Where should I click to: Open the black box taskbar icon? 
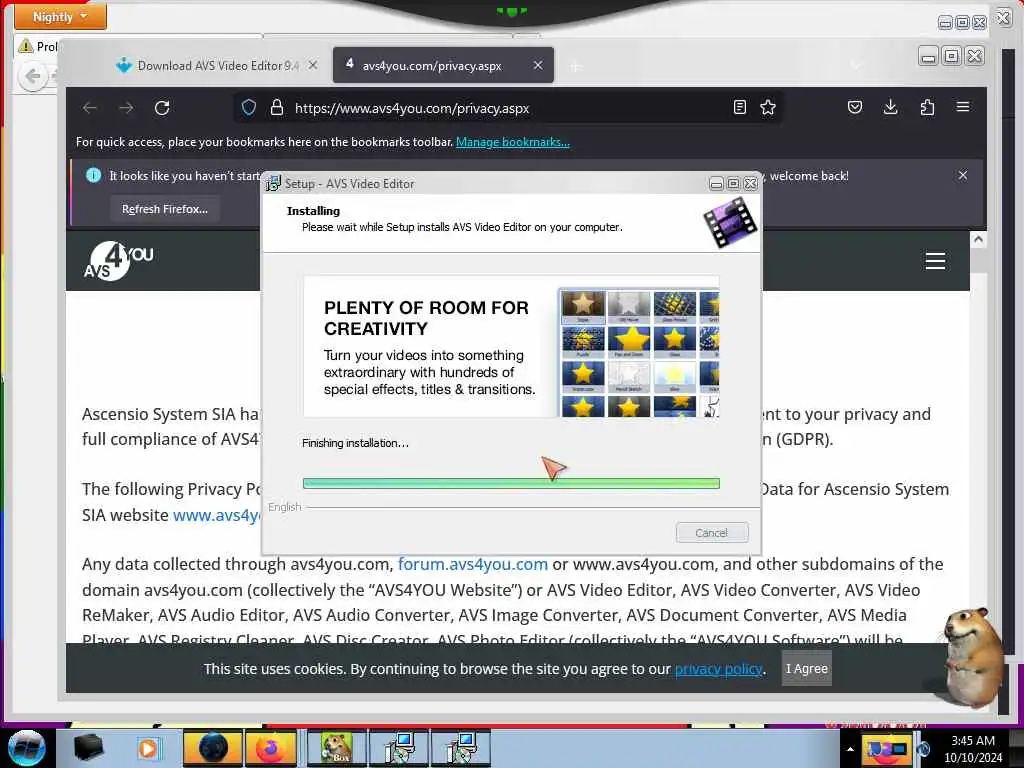[88, 748]
